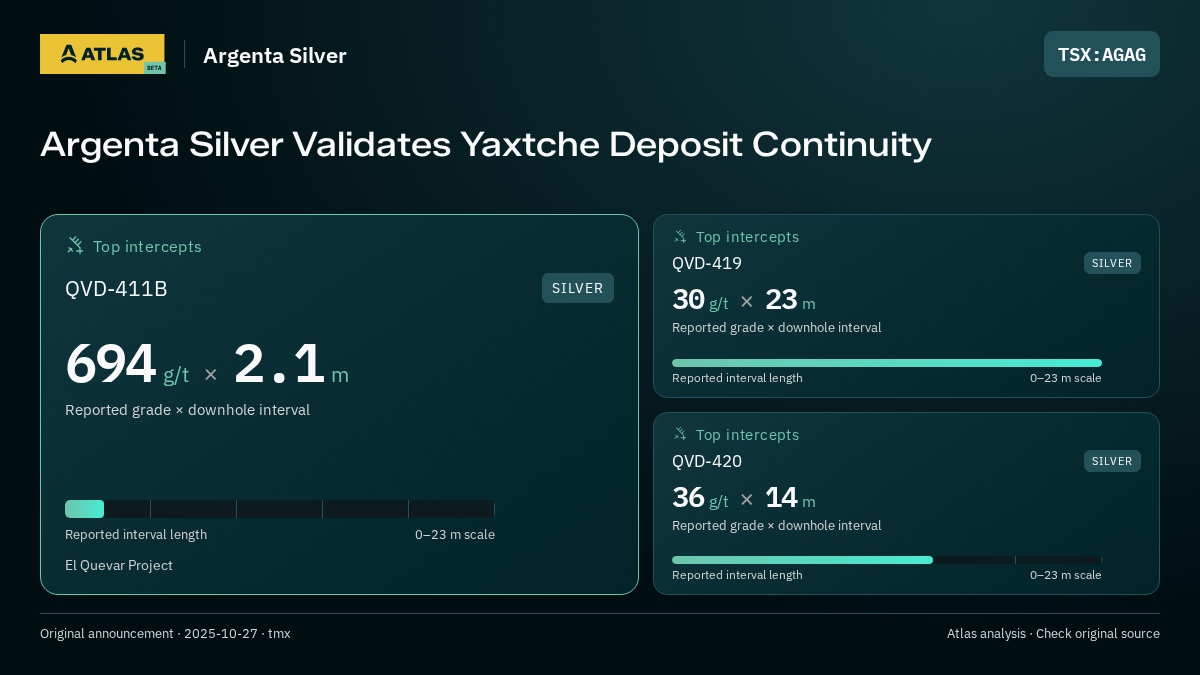Click the SILVER tag on the QVD-420 card
This screenshot has height=675, width=1200.
coord(1112,461)
